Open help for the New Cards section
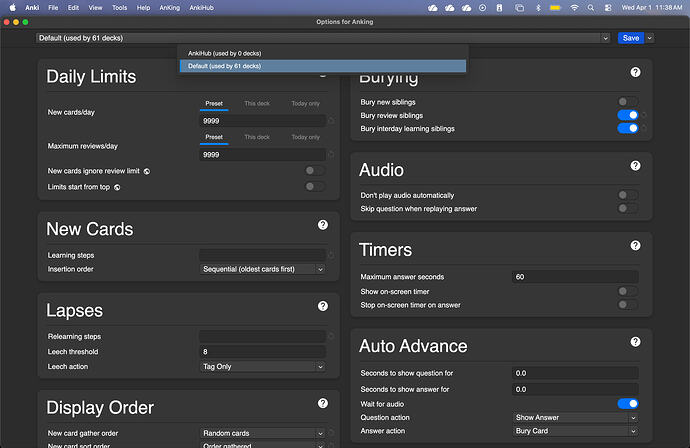The width and height of the screenshot is (690, 448). pos(323,225)
